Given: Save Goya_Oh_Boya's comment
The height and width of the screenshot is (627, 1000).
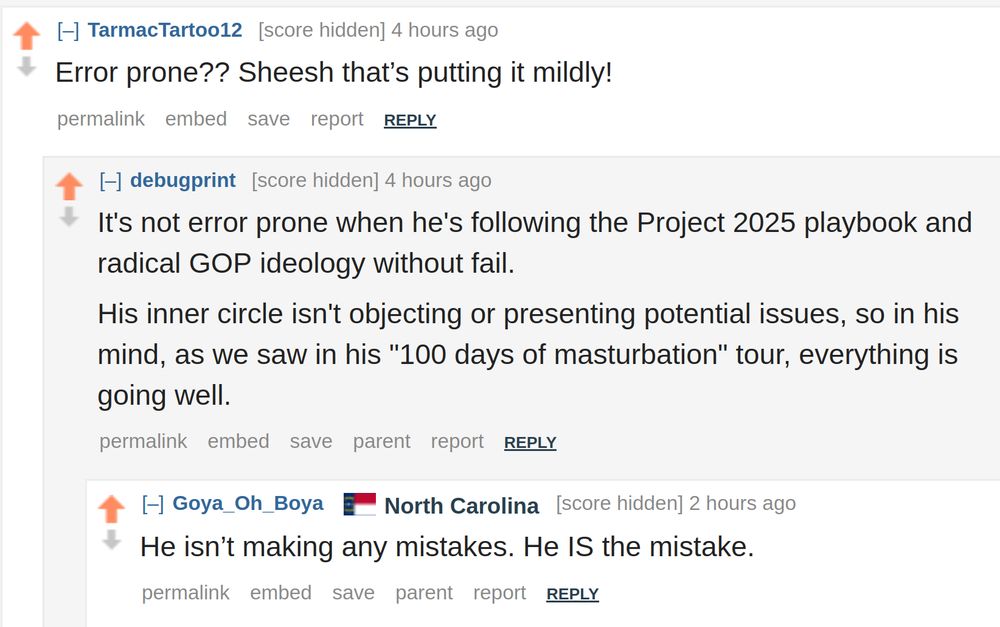Looking at the screenshot, I should (x=353, y=593).
